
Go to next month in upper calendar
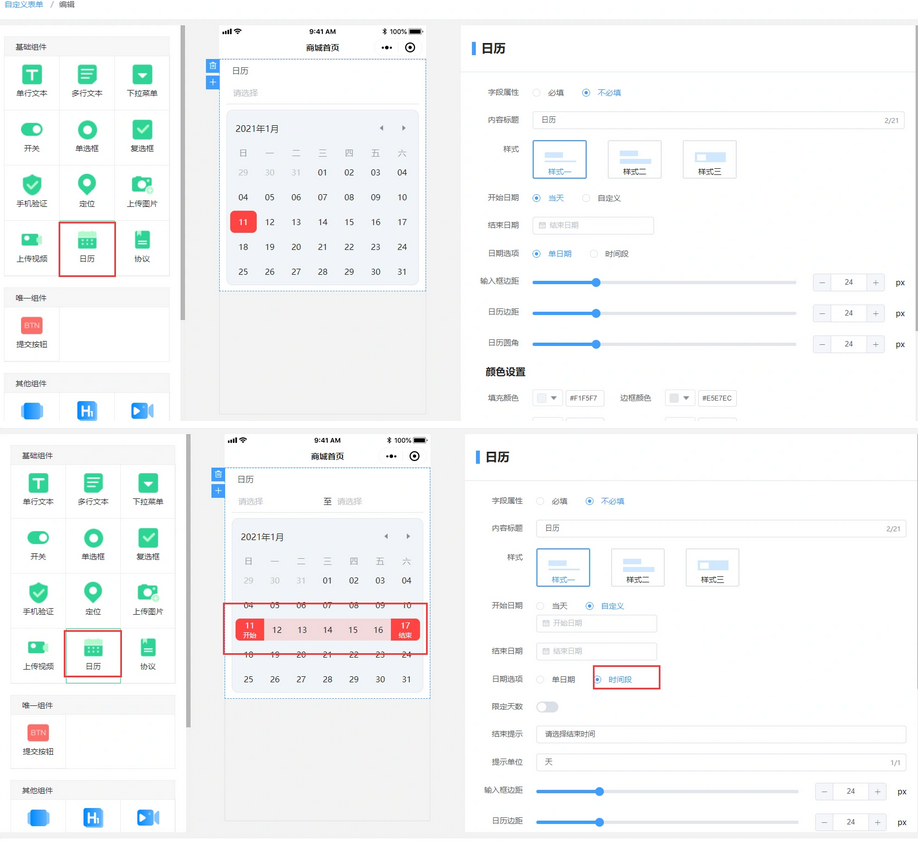[x=404, y=128]
